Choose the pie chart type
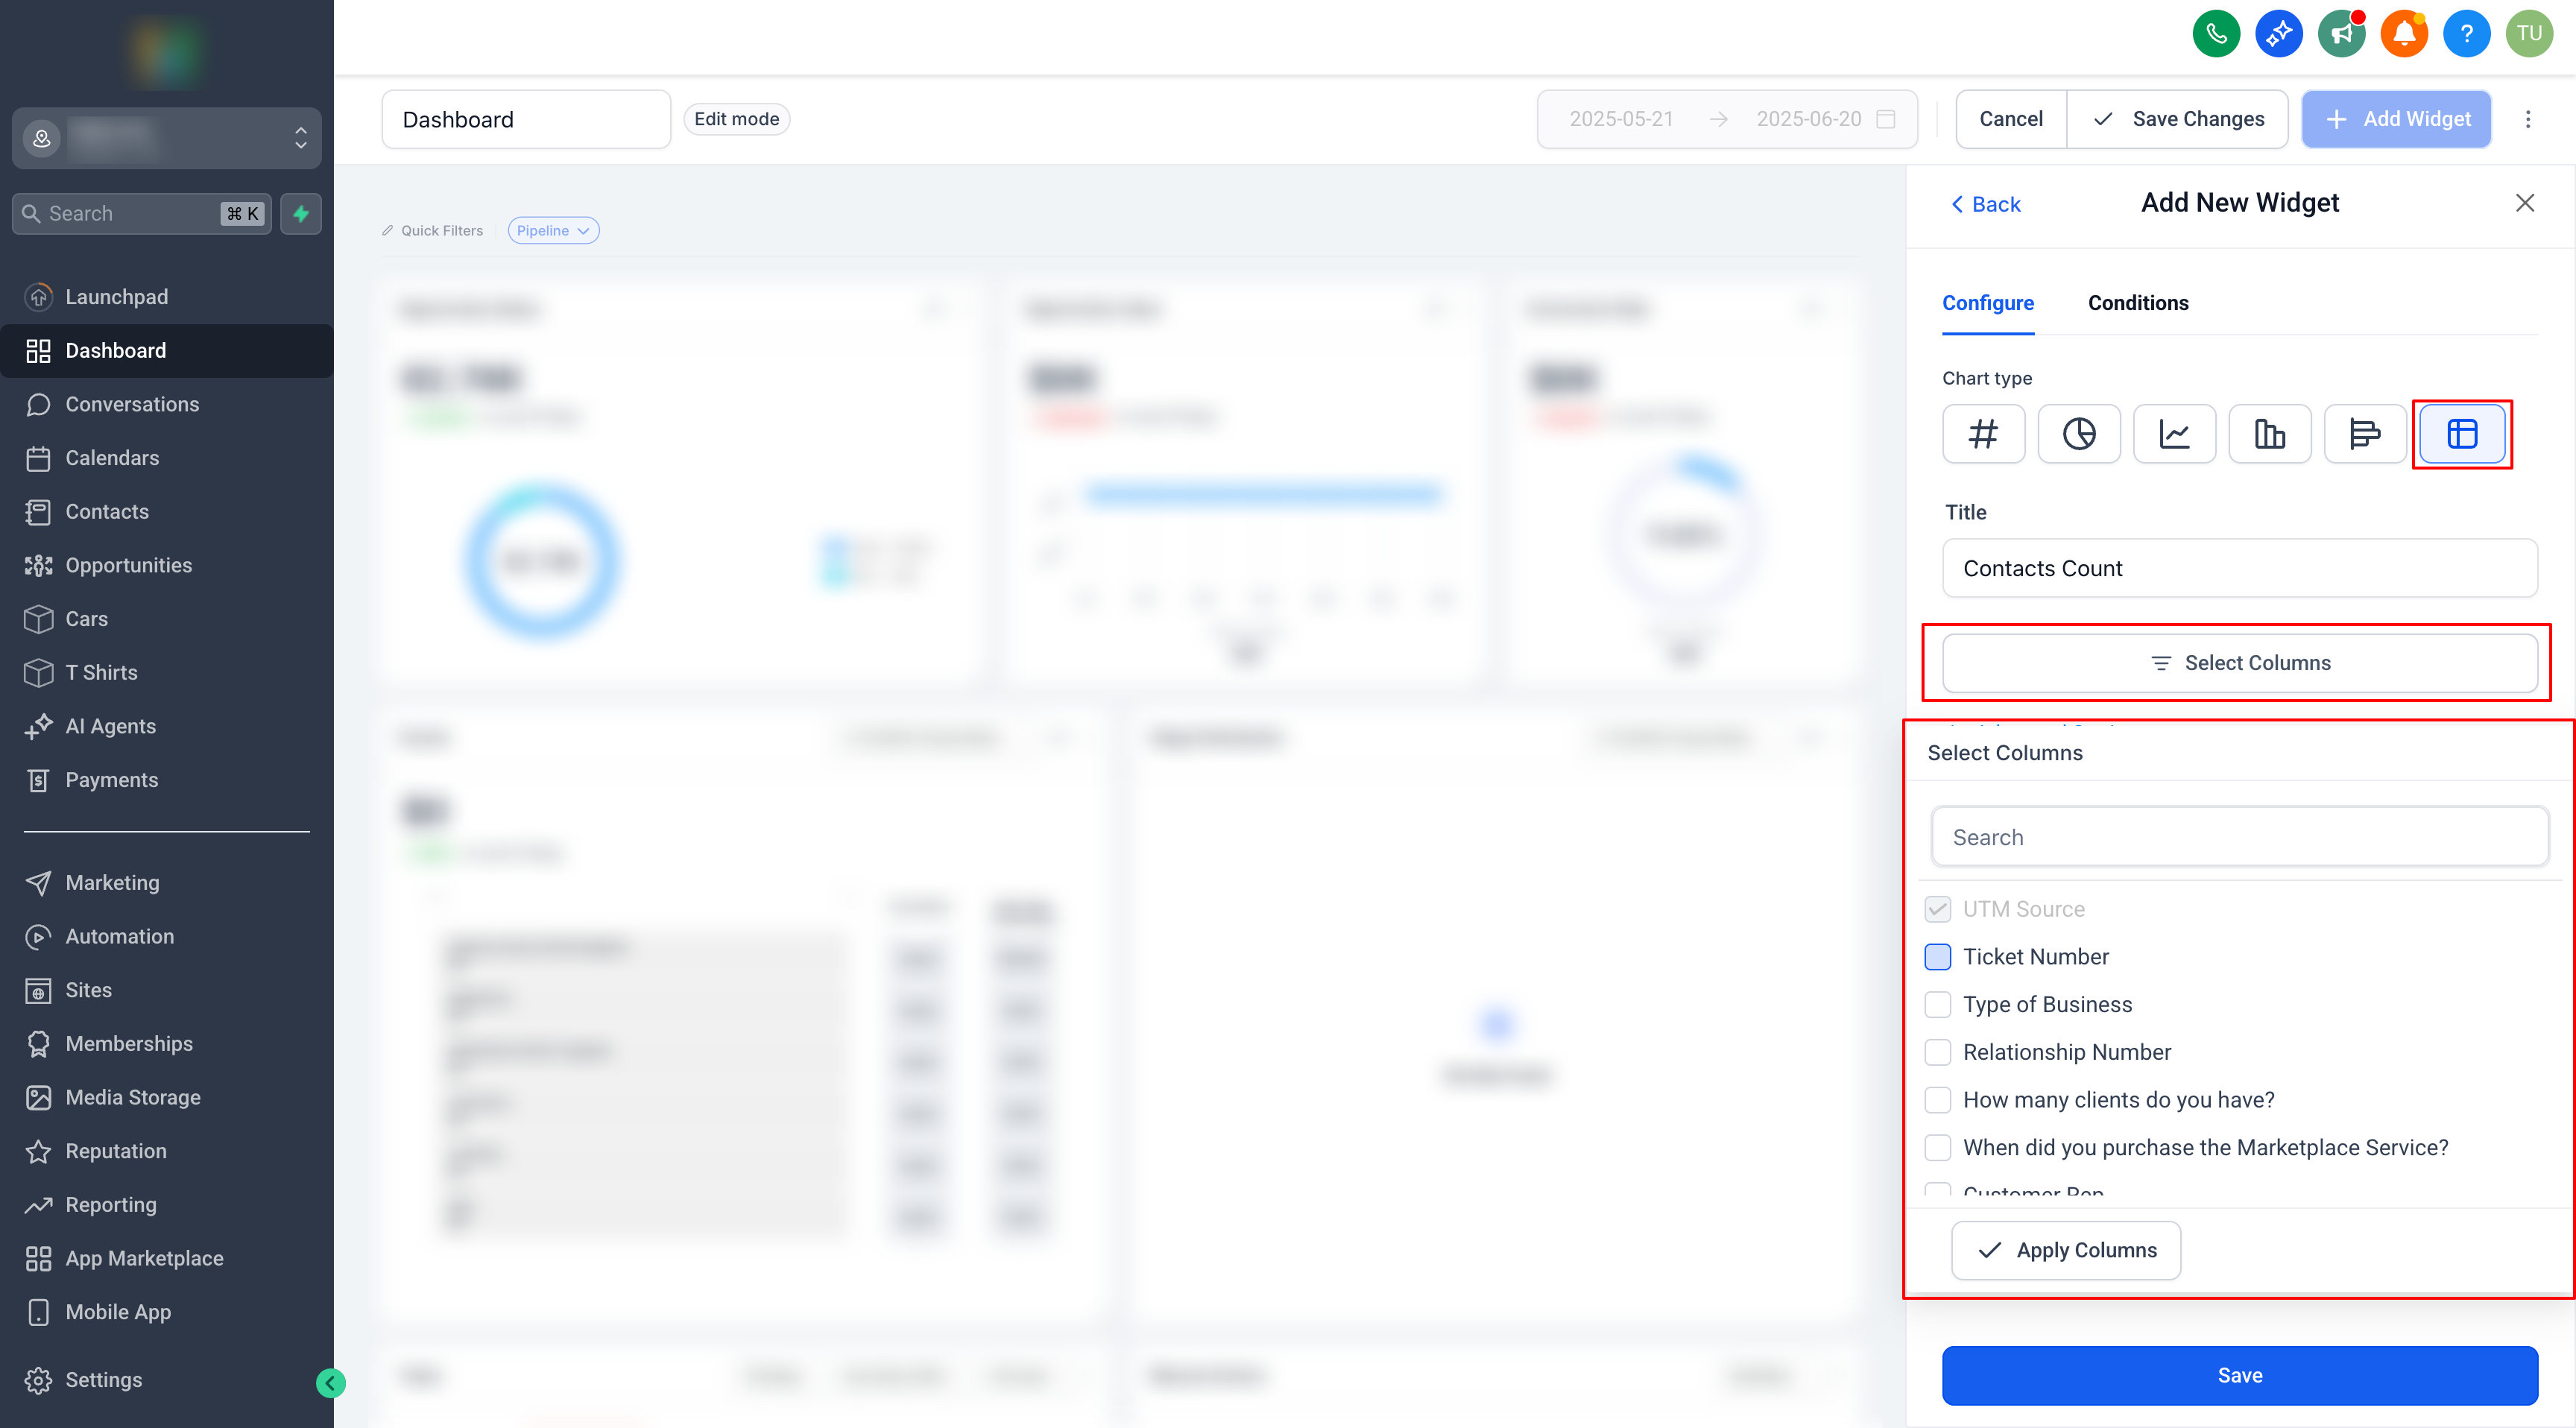This screenshot has width=2576, height=1428. pyautogui.click(x=2079, y=434)
